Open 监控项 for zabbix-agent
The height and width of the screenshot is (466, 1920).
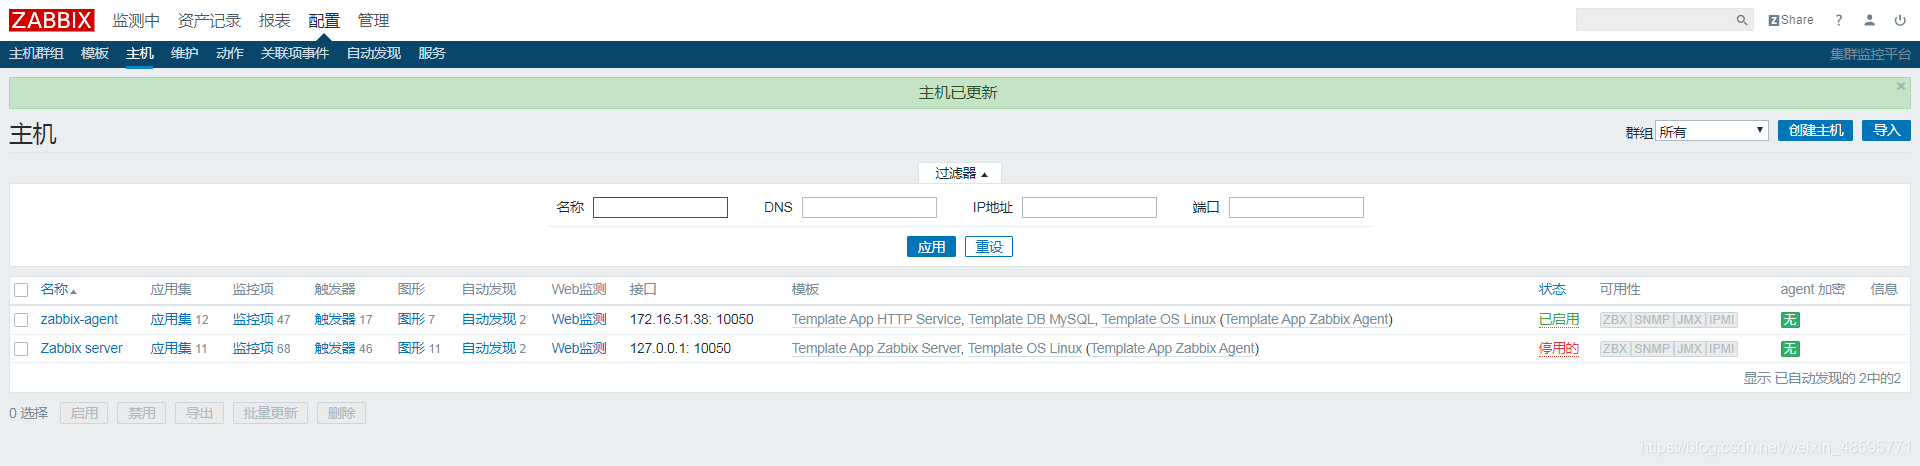click(x=253, y=320)
